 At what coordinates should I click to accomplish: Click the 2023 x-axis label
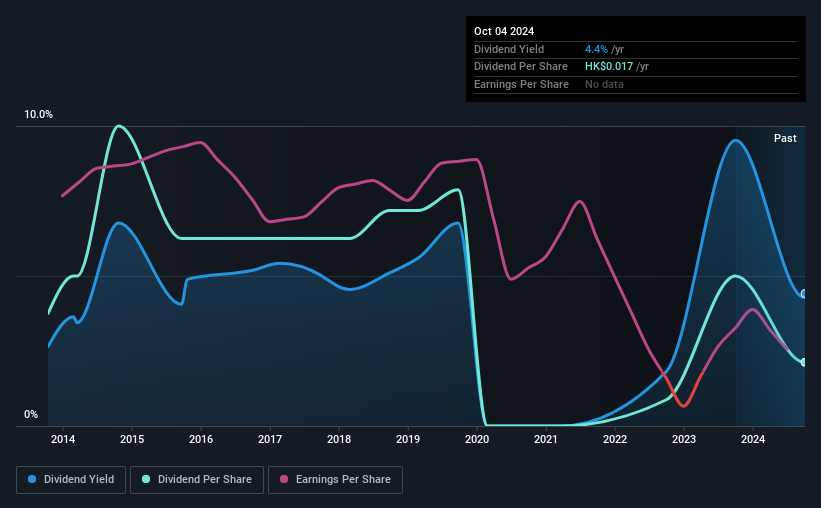pos(684,439)
